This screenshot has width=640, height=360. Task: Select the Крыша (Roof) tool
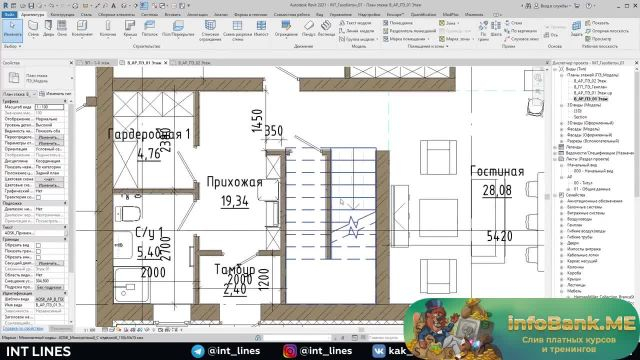(x=130, y=29)
